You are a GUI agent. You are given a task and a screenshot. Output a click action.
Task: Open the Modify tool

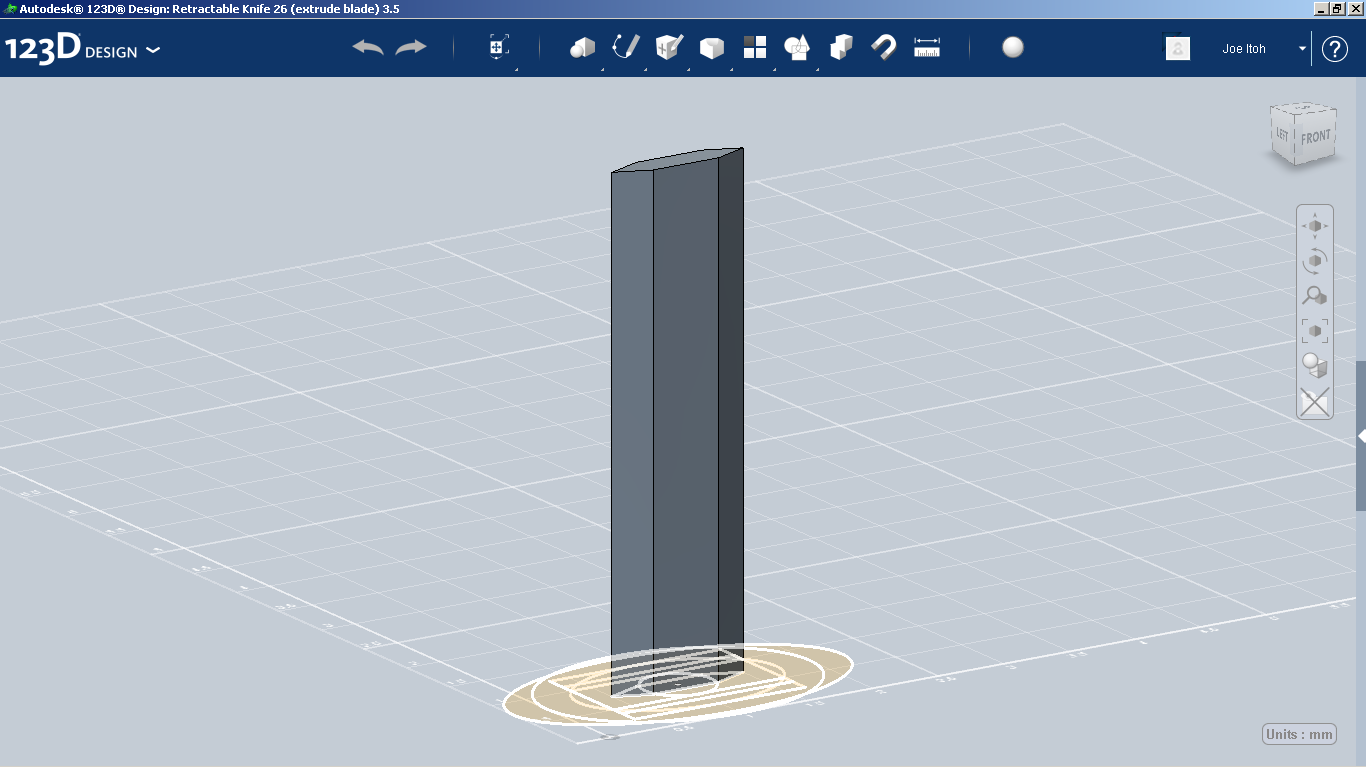click(x=709, y=47)
